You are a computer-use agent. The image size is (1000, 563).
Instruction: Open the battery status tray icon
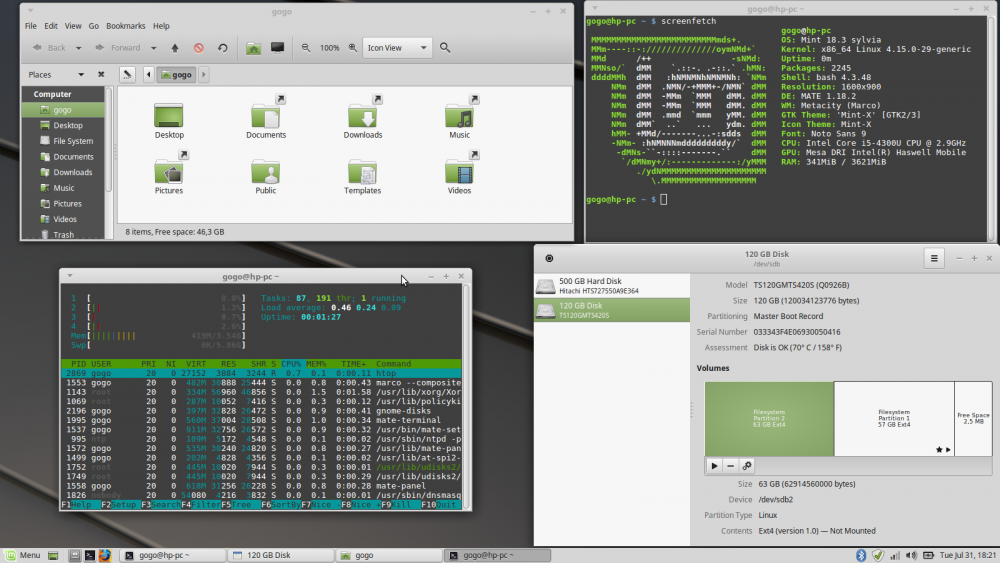(929, 555)
